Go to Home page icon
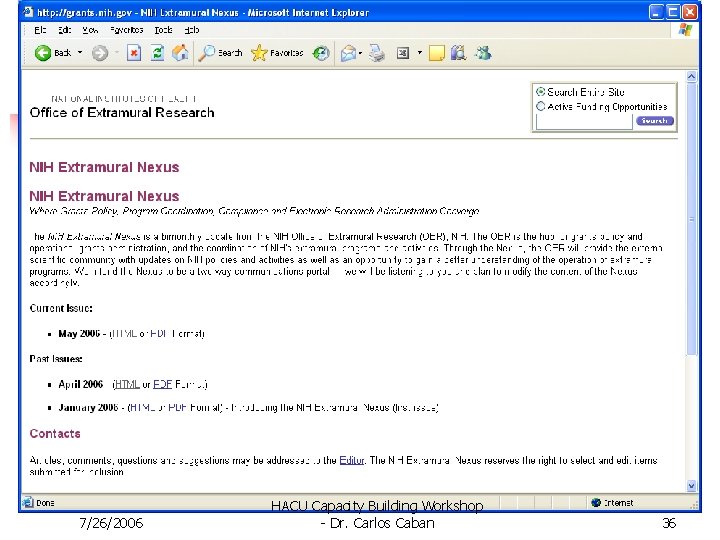Viewport: 720px width, 540px height. 180,53
